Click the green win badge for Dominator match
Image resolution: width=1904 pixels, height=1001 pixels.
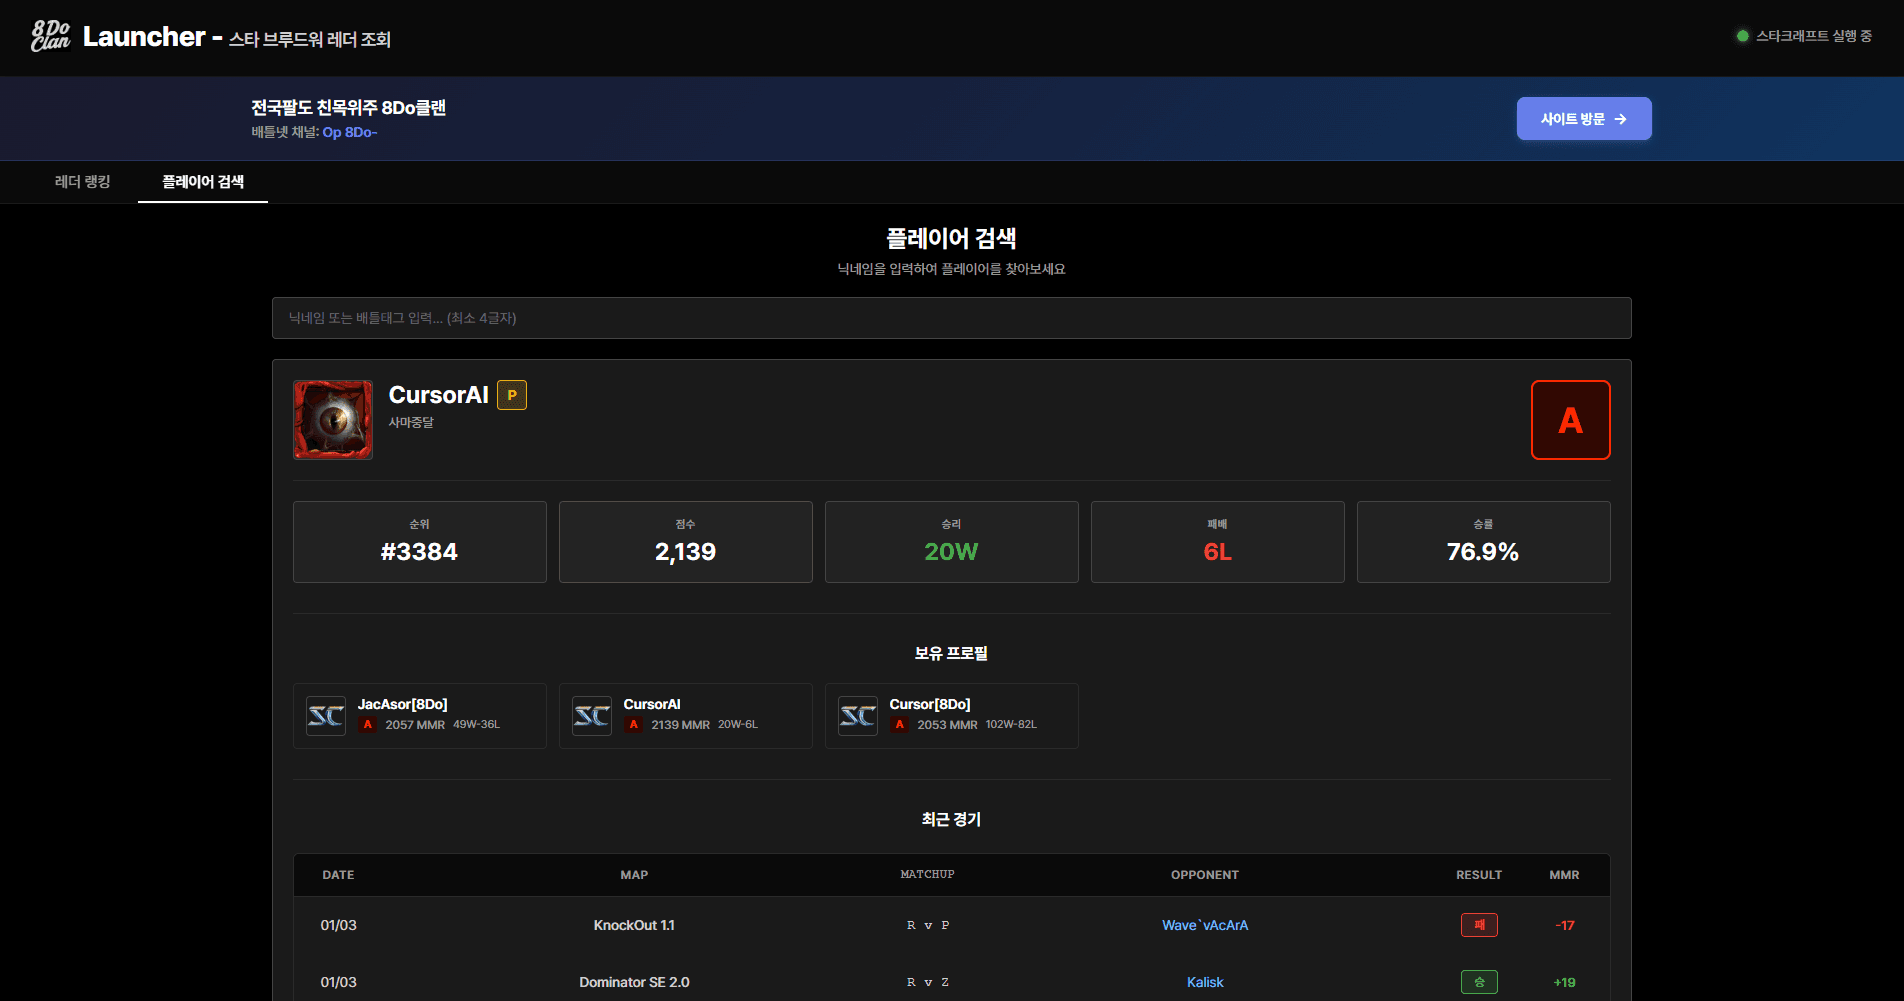[x=1479, y=982]
